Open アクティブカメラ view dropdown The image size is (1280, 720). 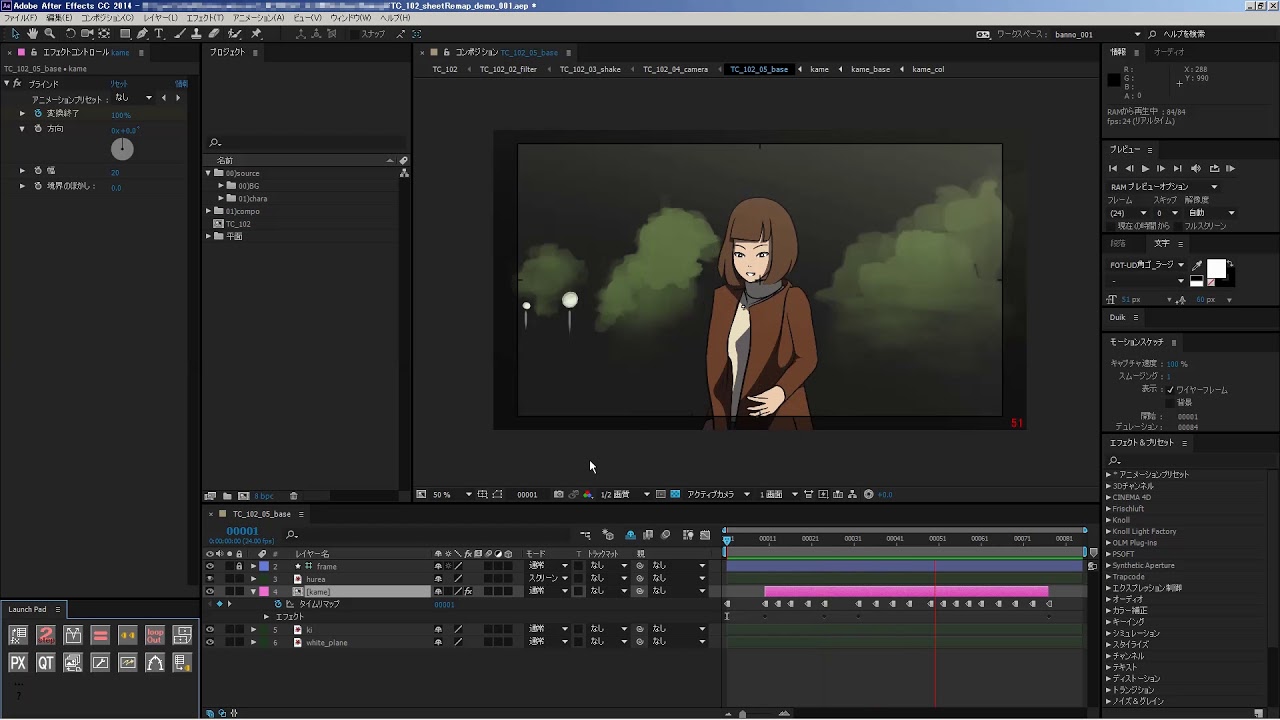718,494
